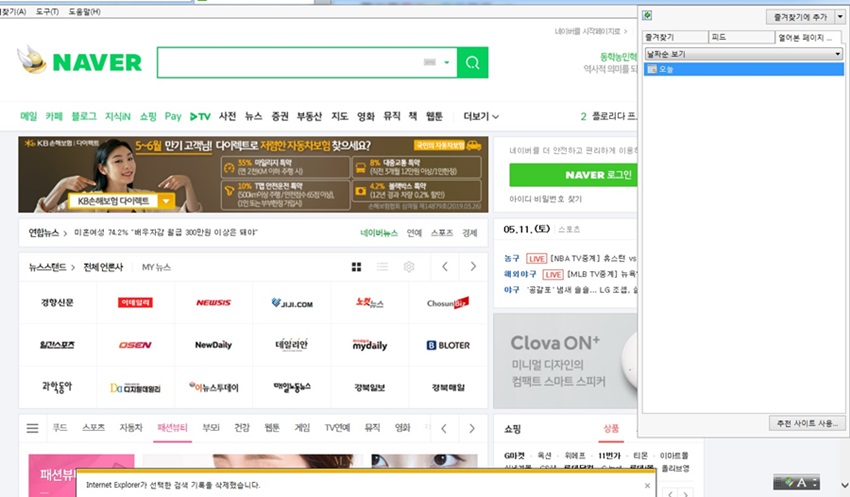Open the ChosunBiz press logo
Screen dimensions: 850x497
click(448, 302)
